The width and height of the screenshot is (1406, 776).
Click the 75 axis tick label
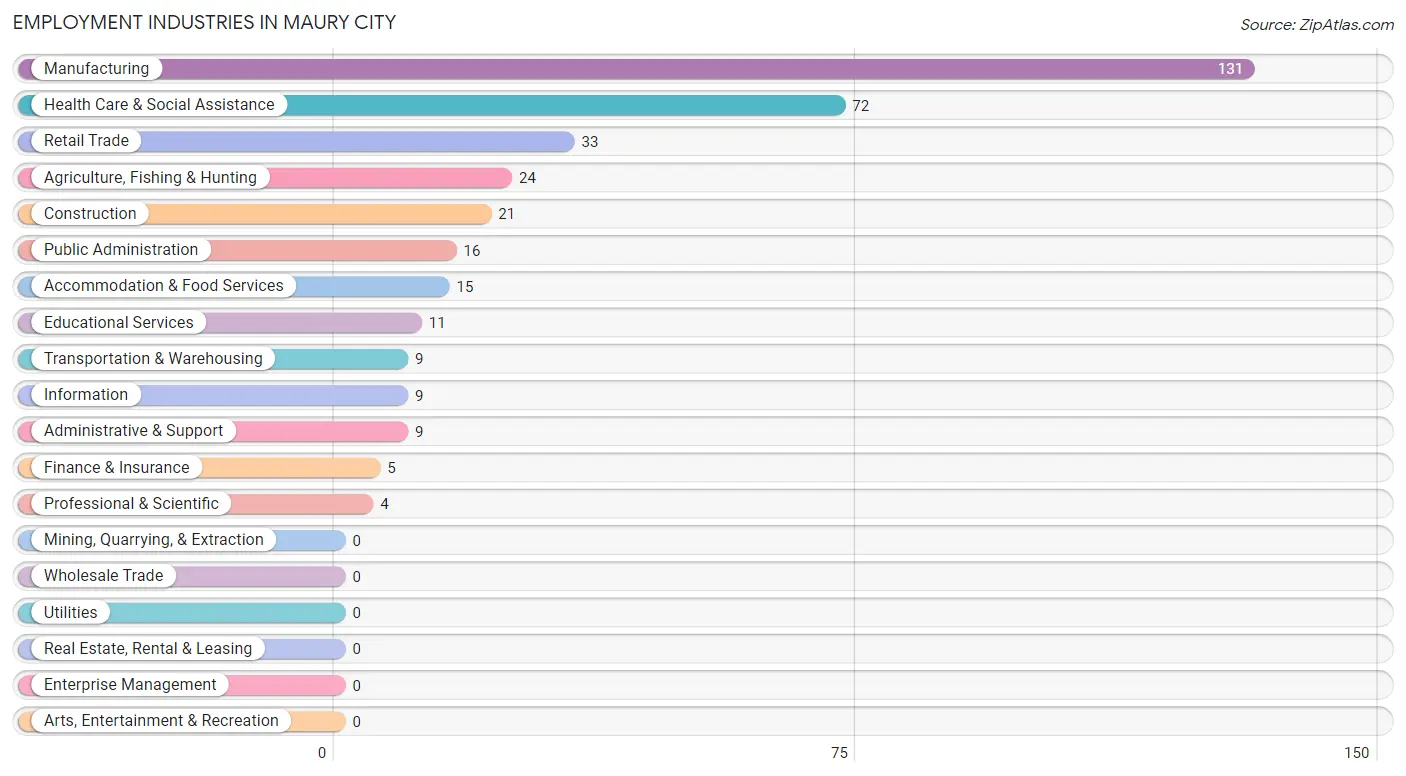coord(839,753)
